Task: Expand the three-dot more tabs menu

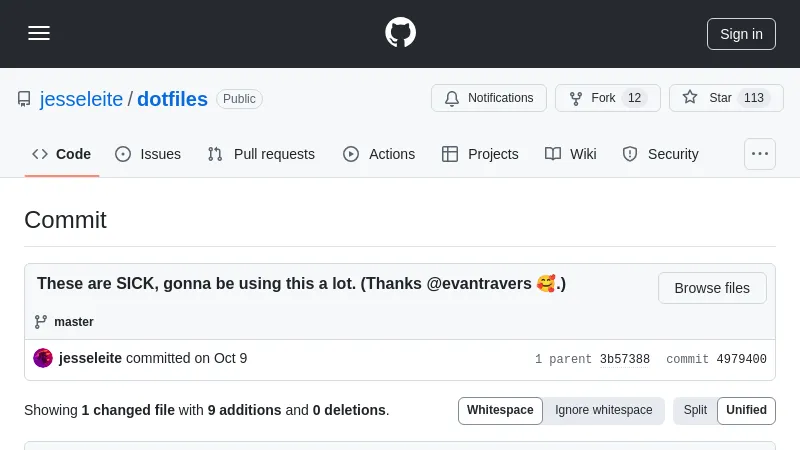Action: click(760, 154)
